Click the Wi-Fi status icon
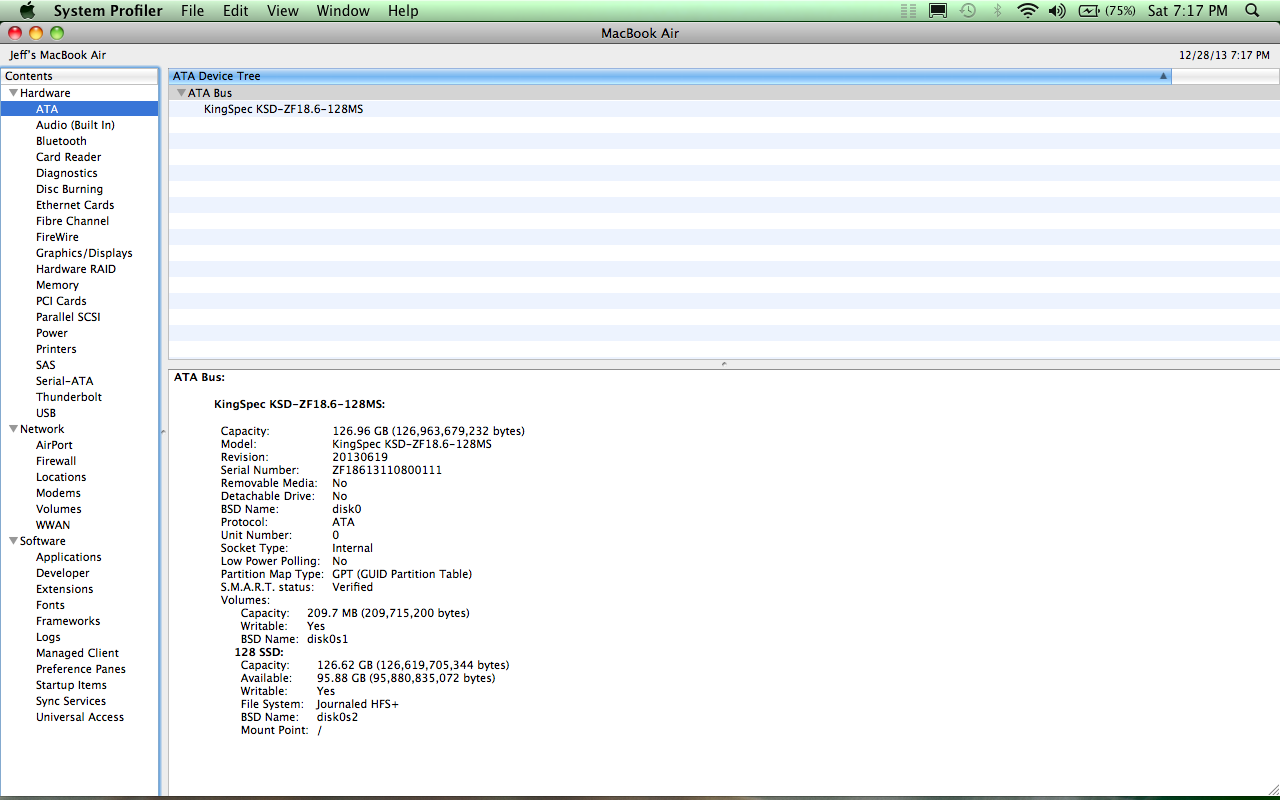The height and width of the screenshot is (800, 1280). [x=1027, y=11]
